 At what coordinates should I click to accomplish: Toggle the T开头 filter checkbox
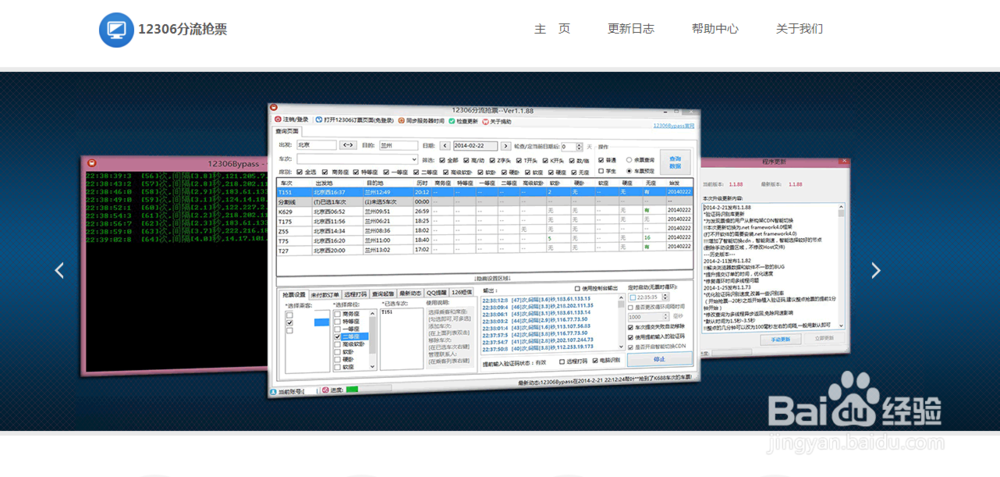click(520, 161)
